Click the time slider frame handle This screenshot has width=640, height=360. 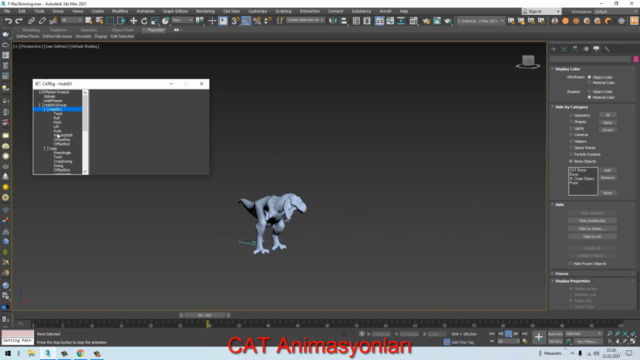pos(204,315)
